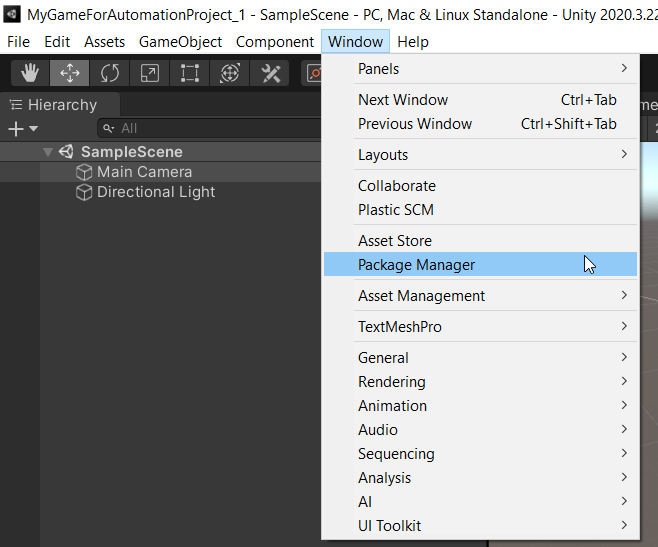
Task: Close the Window menu
Action: pyautogui.click(x=355, y=42)
